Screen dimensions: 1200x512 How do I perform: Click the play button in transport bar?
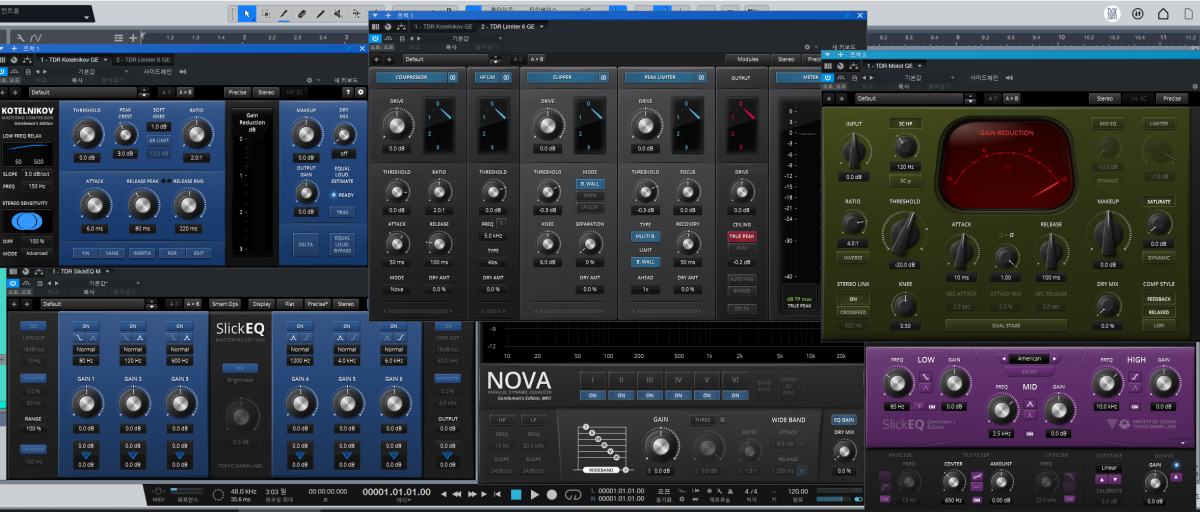pos(535,494)
